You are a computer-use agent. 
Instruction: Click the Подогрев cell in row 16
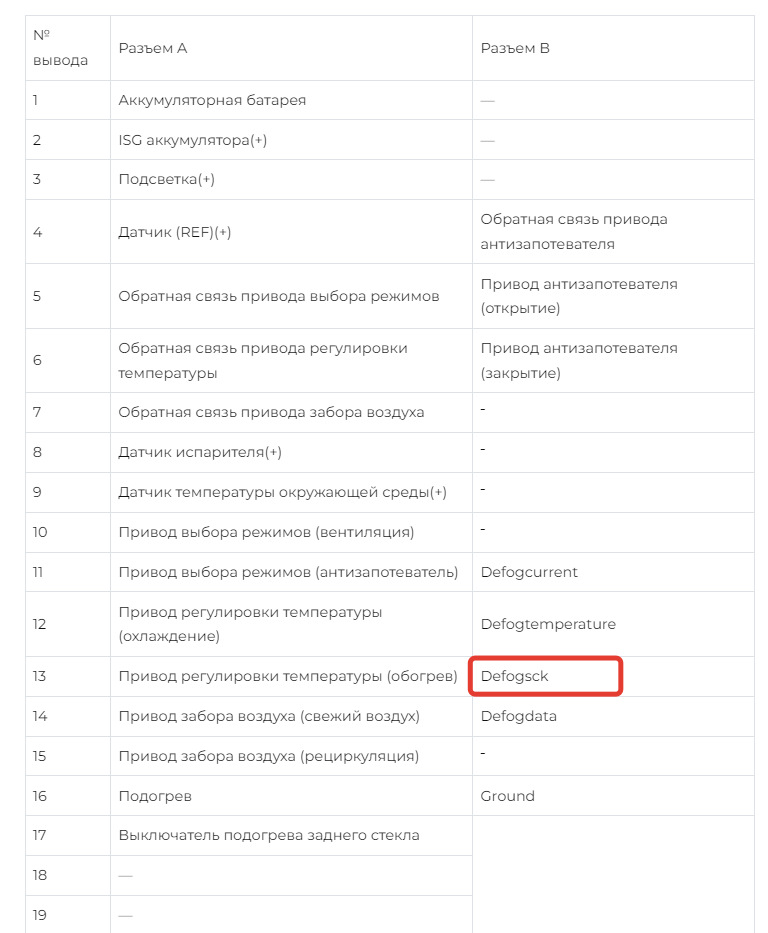tap(155, 796)
